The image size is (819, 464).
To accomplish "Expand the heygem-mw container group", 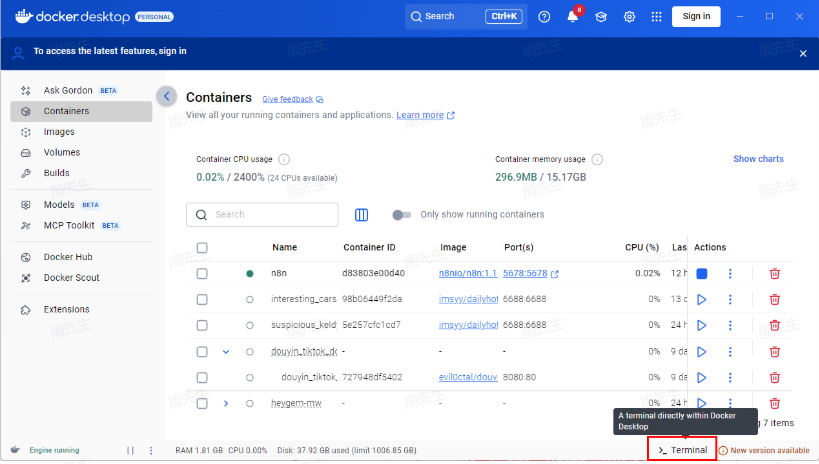I will coord(226,403).
